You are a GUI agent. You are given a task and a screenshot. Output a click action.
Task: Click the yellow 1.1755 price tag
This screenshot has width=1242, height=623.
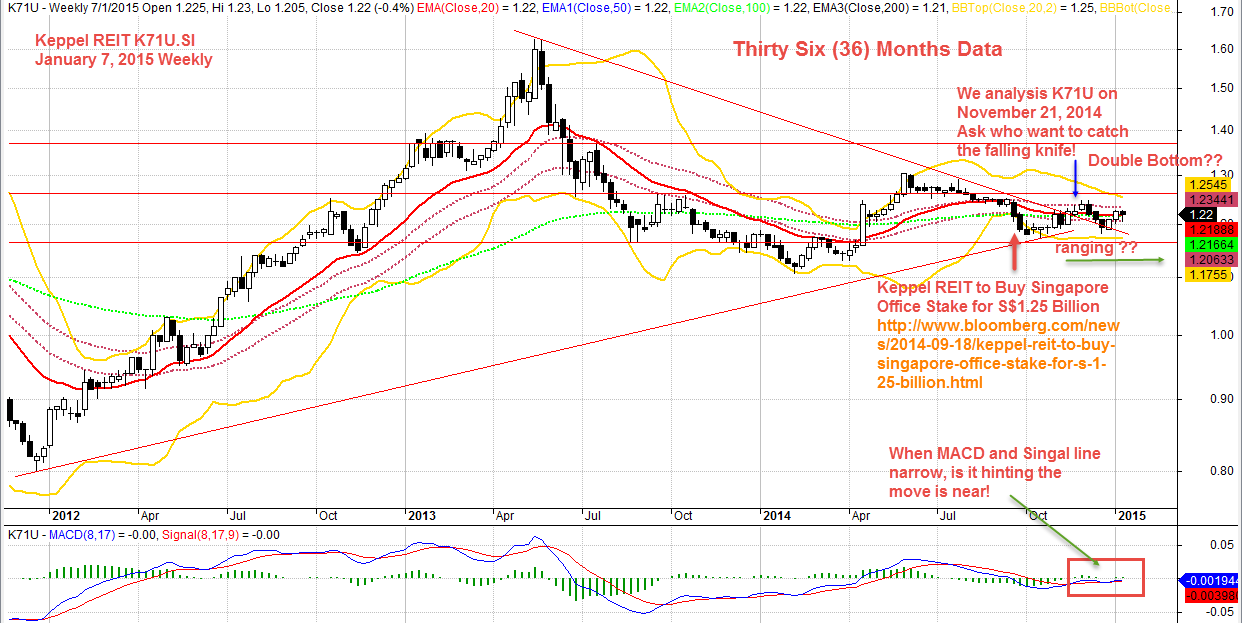[x=1206, y=273]
